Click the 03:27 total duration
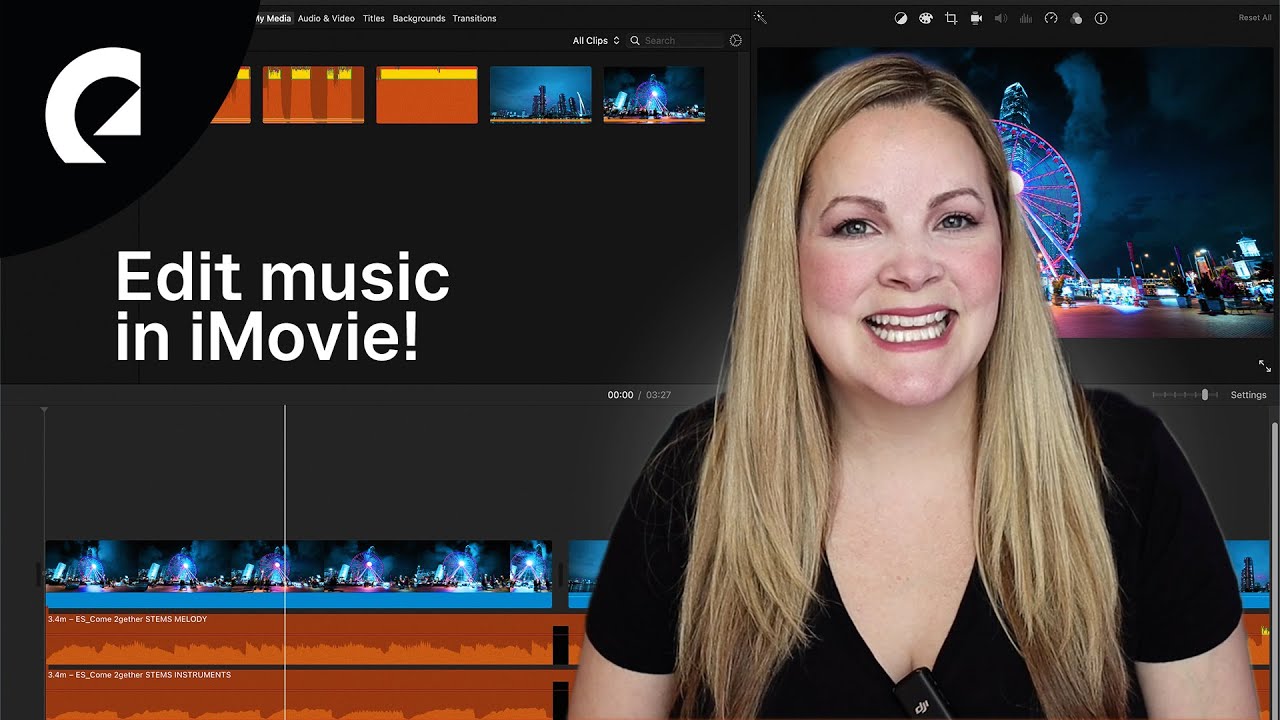1280x720 pixels. pos(658,395)
